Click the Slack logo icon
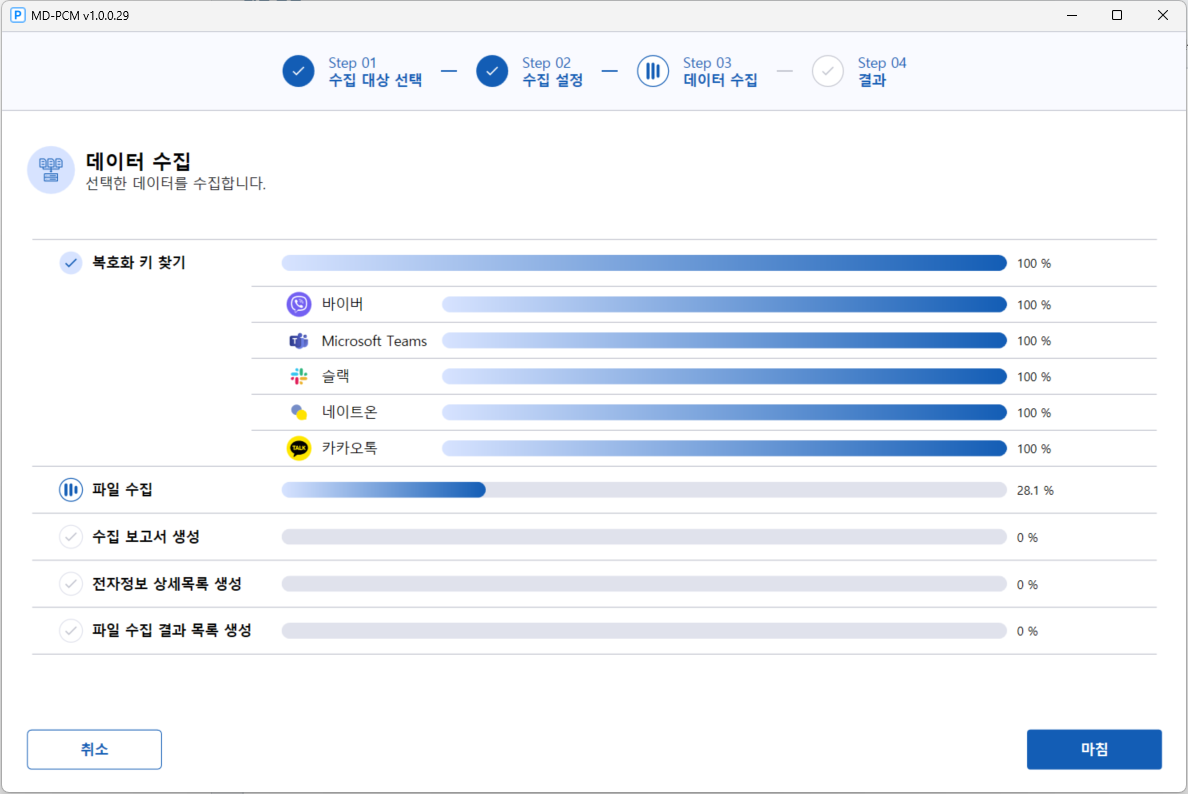 299,377
